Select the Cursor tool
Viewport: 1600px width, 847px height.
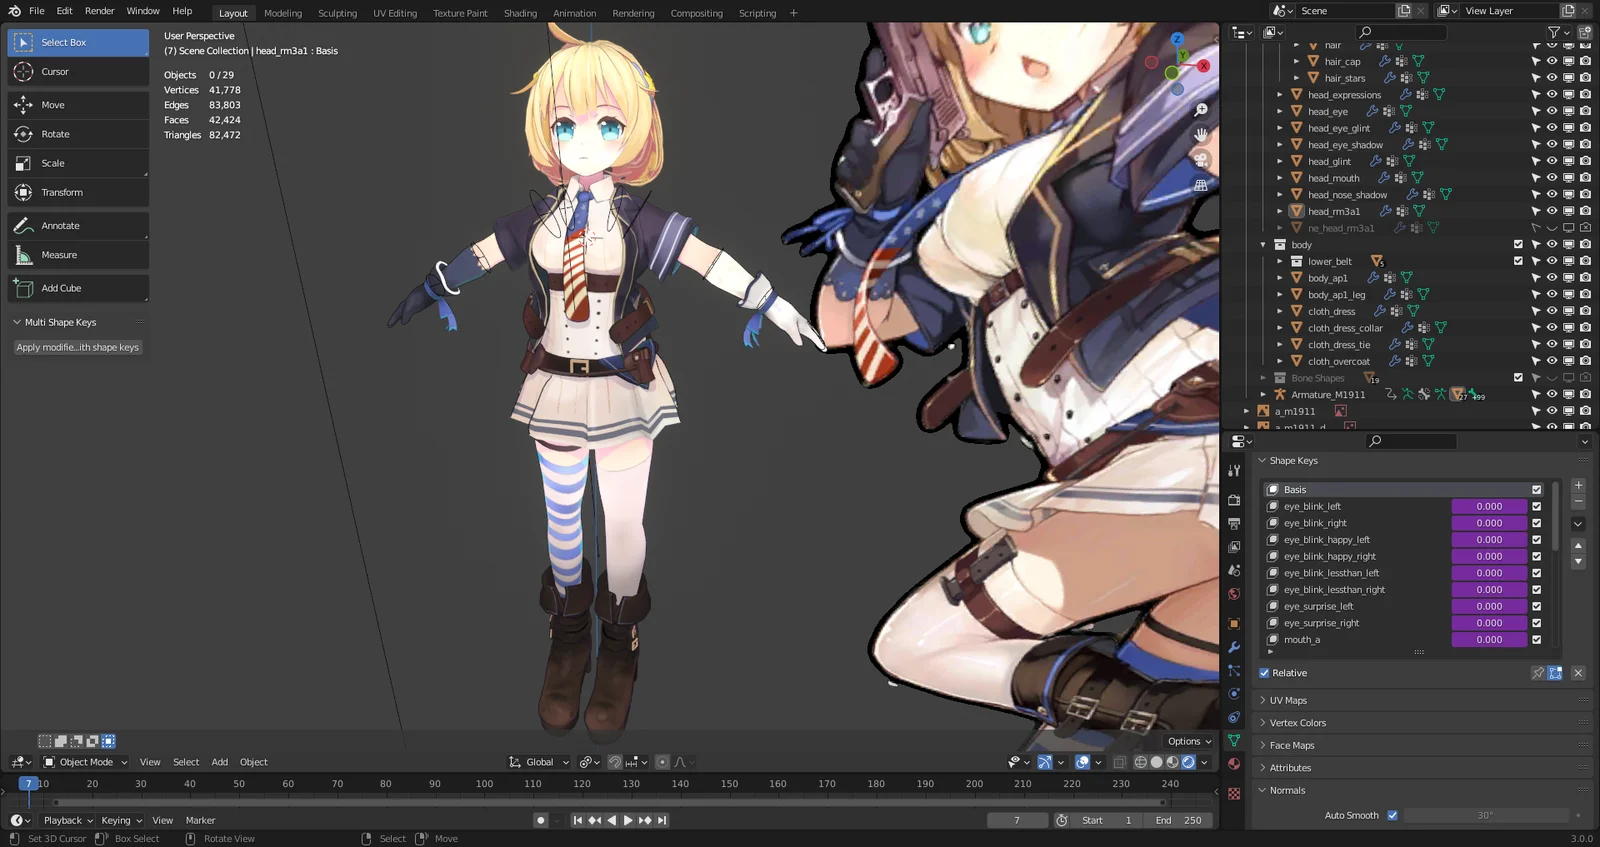pyautogui.click(x=78, y=72)
